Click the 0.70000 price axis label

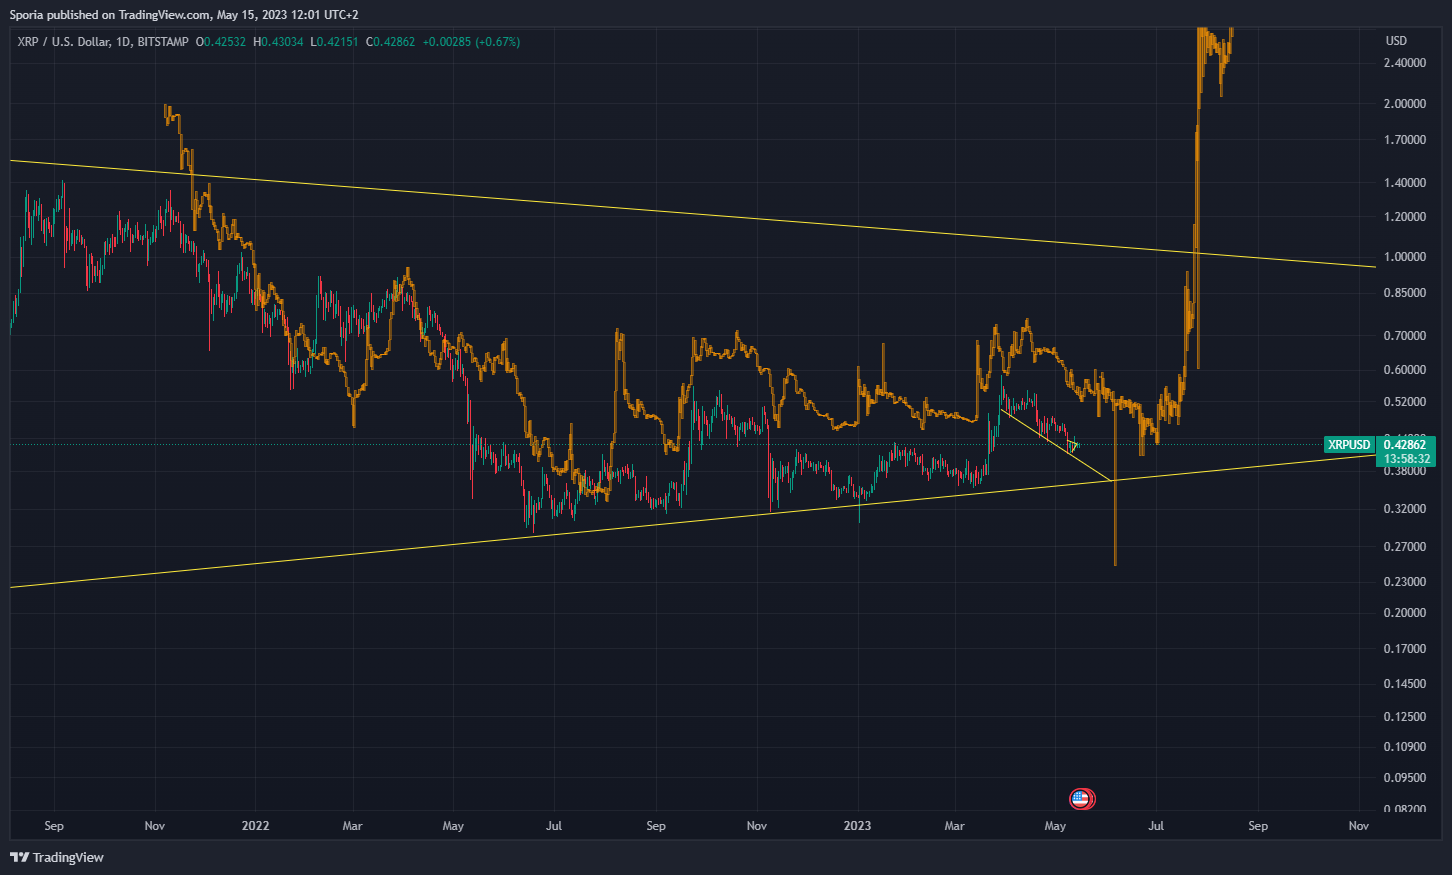pos(1405,336)
